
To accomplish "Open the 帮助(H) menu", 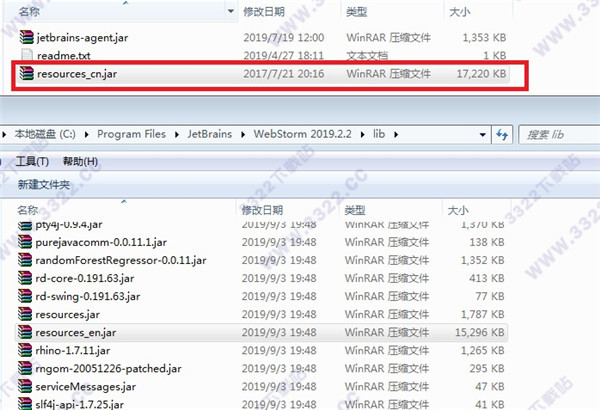I will pyautogui.click(x=80, y=161).
